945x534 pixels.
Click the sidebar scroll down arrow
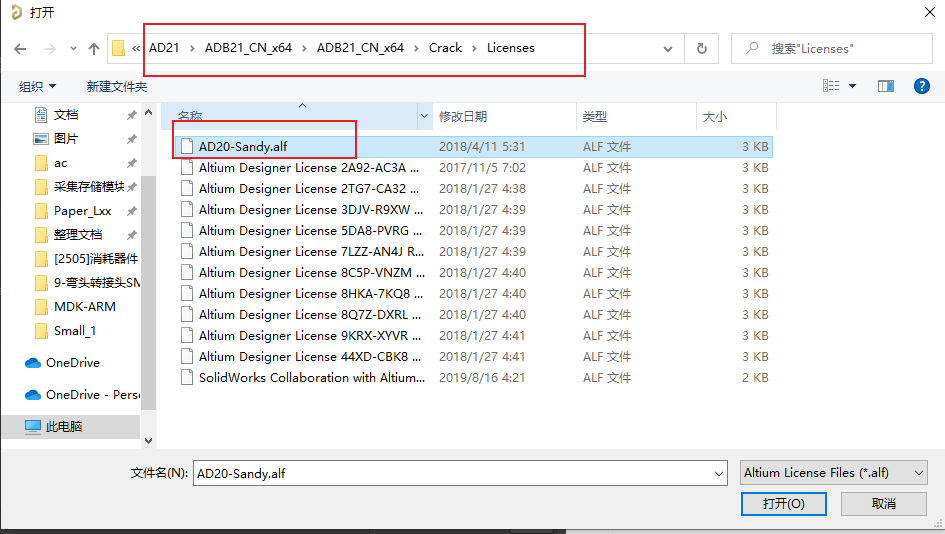[x=149, y=441]
